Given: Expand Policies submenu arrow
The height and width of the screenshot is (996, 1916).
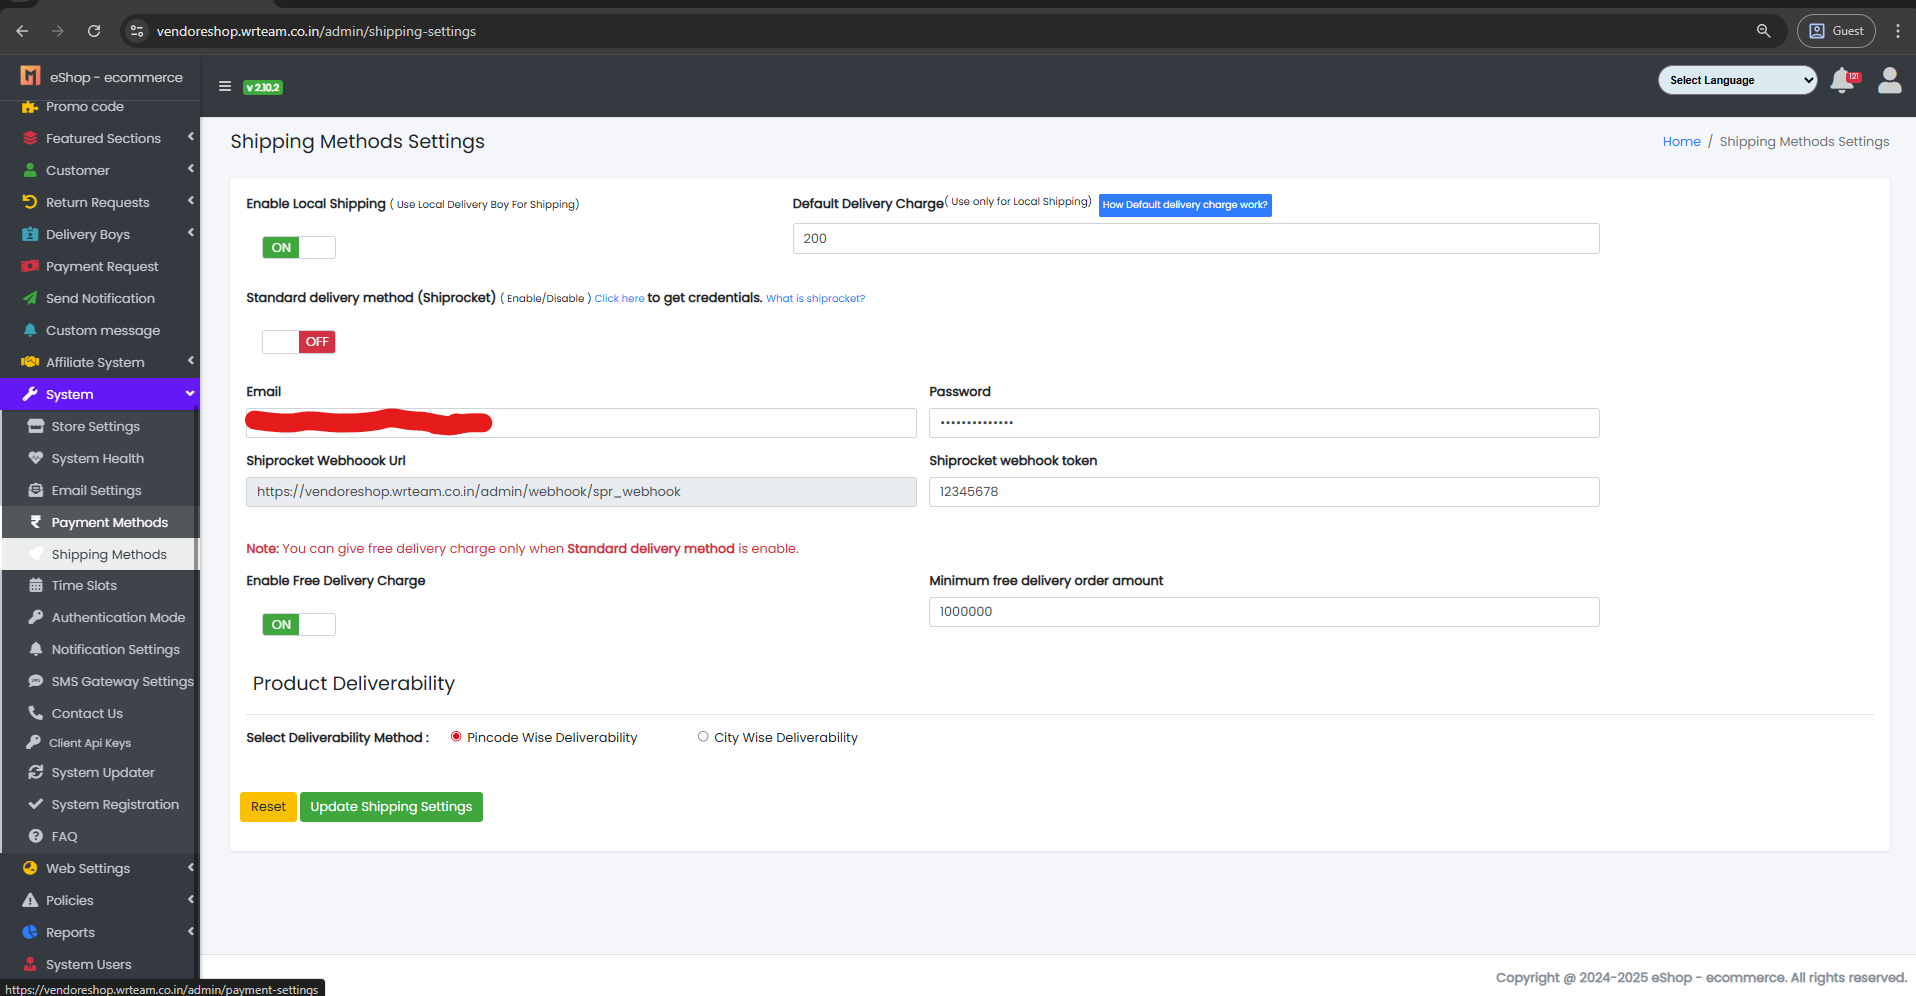Looking at the screenshot, I should 190,899.
